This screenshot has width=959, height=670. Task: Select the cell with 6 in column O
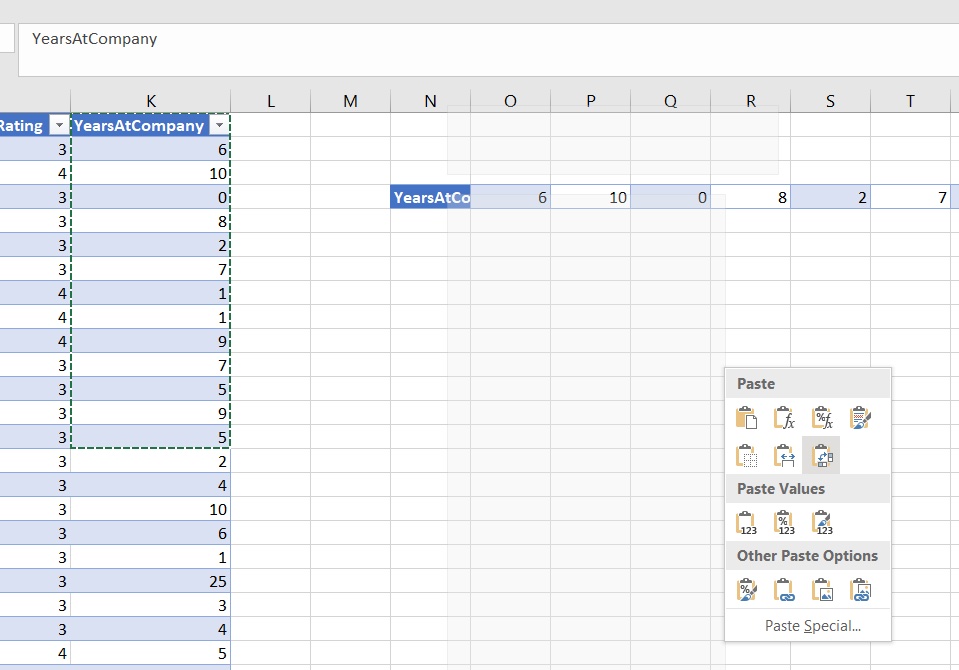tap(511, 197)
